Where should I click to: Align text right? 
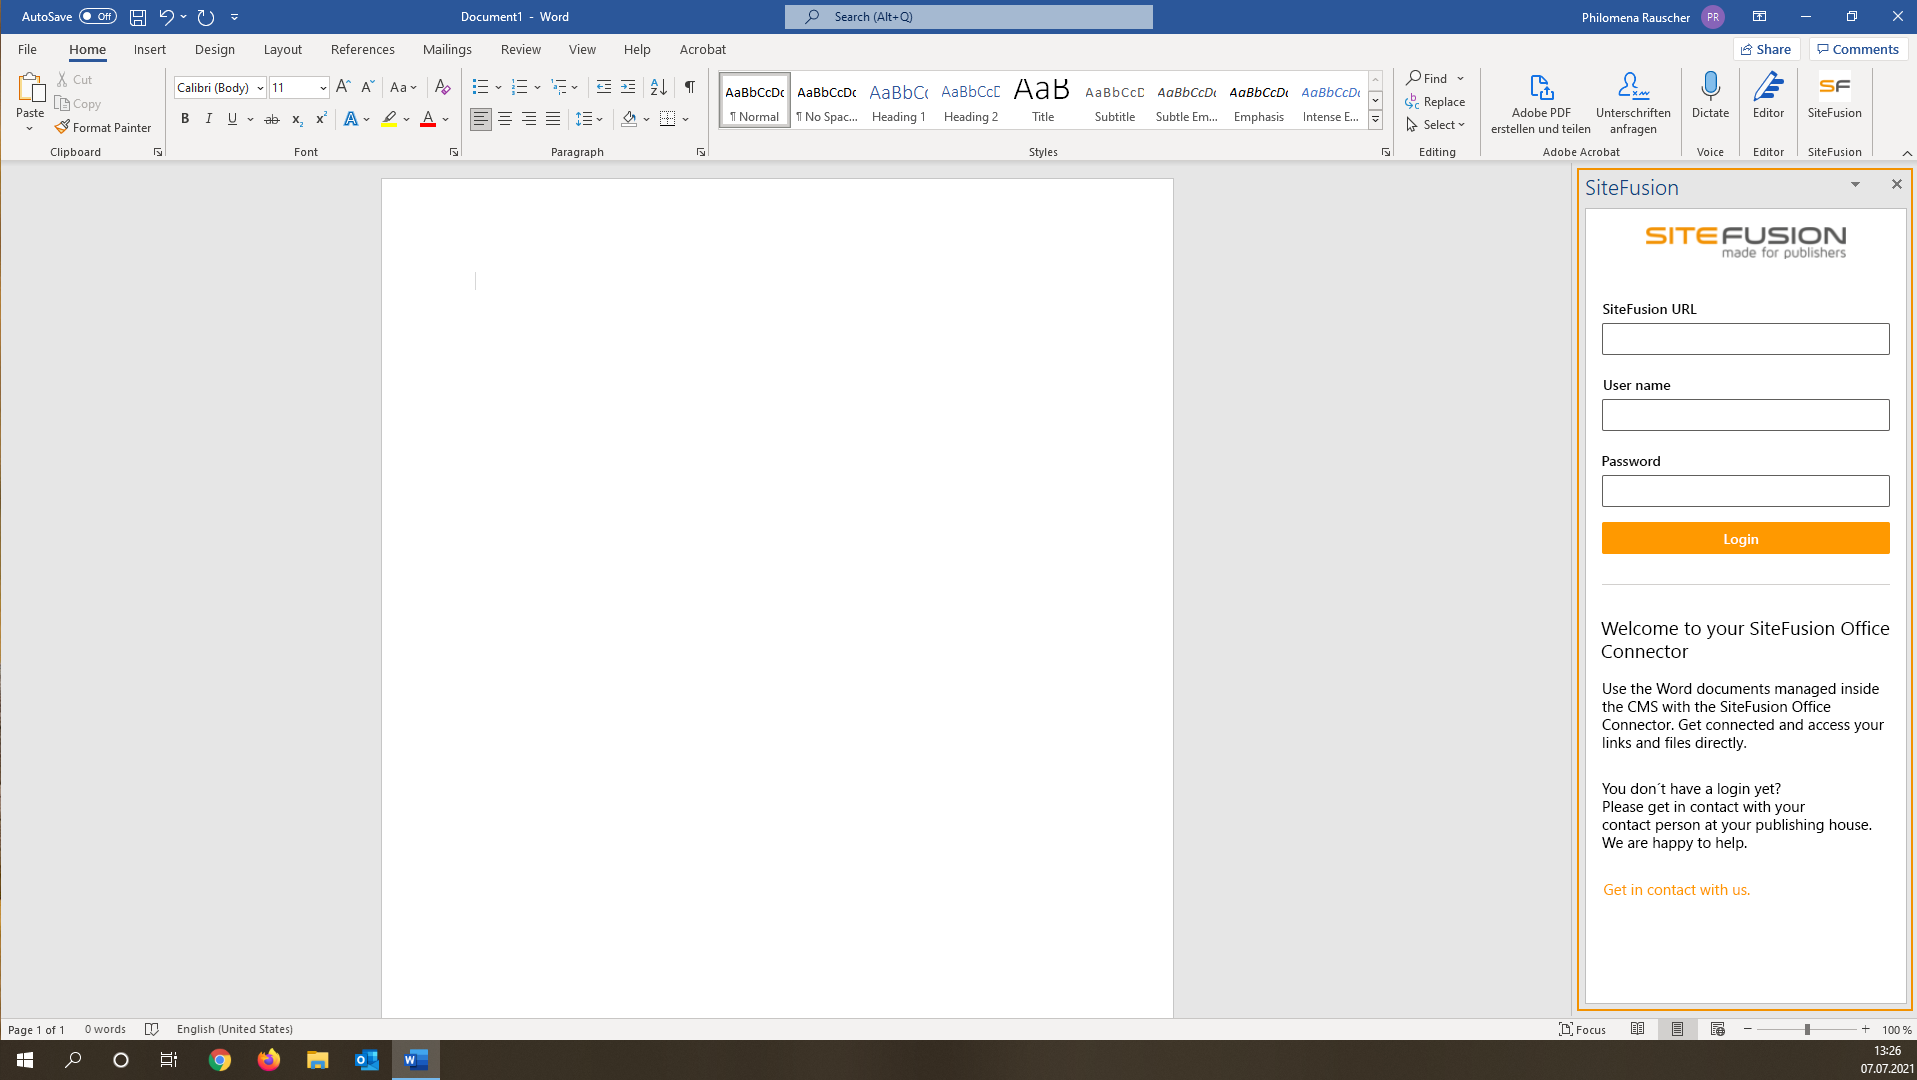(x=529, y=119)
